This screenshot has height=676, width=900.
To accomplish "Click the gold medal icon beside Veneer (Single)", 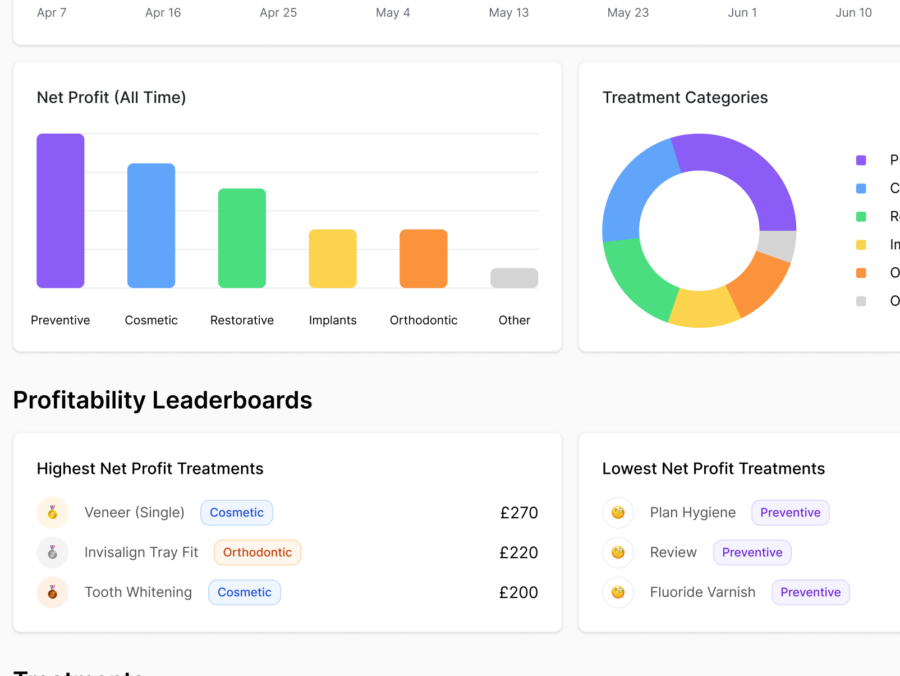I will [52, 512].
